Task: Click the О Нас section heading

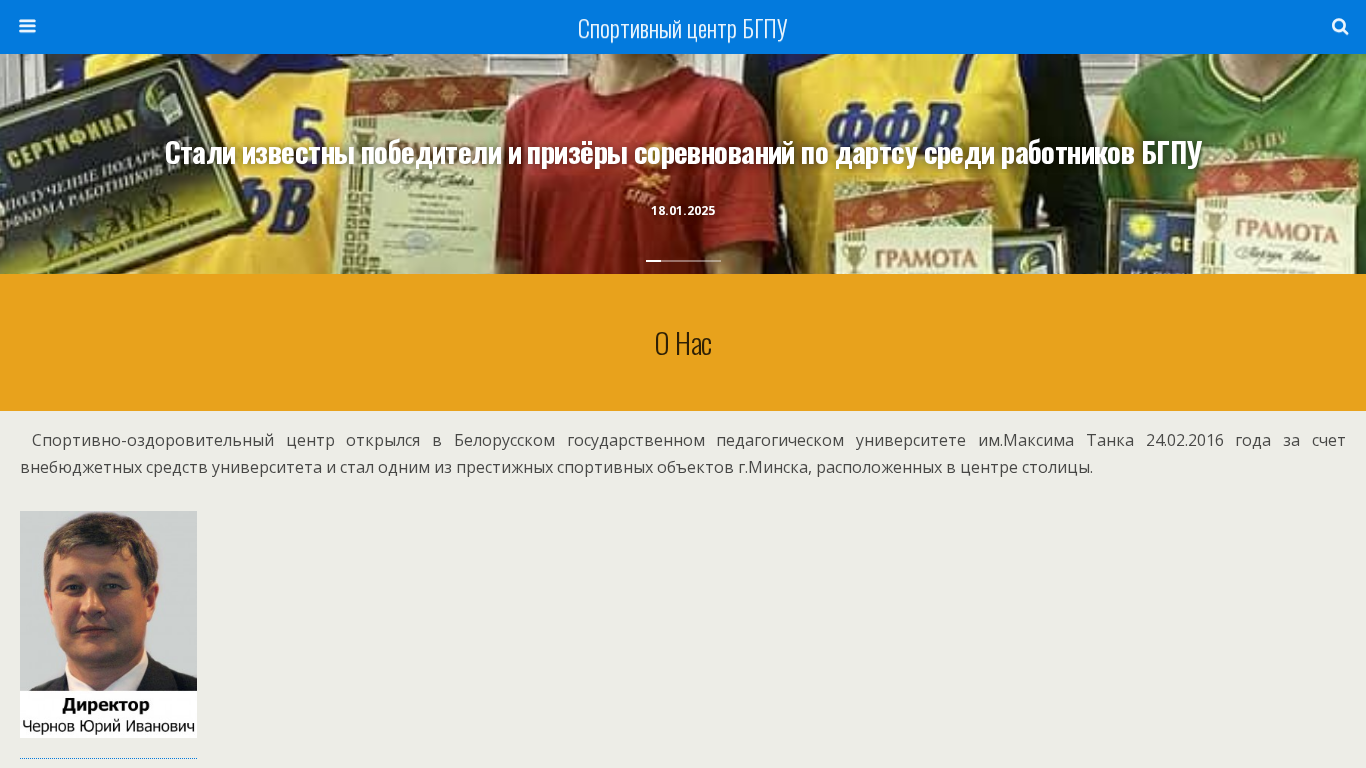Action: click(683, 343)
